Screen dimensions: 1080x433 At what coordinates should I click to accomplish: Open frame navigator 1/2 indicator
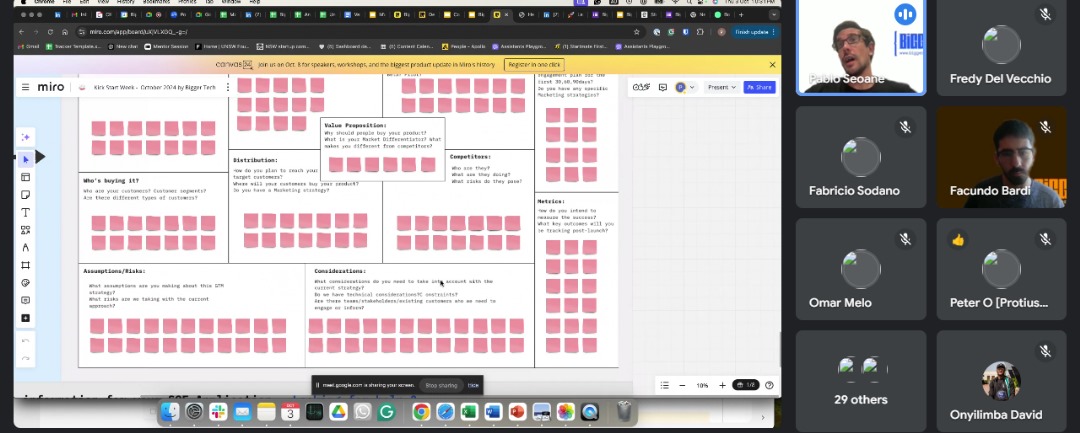pyautogui.click(x=746, y=386)
